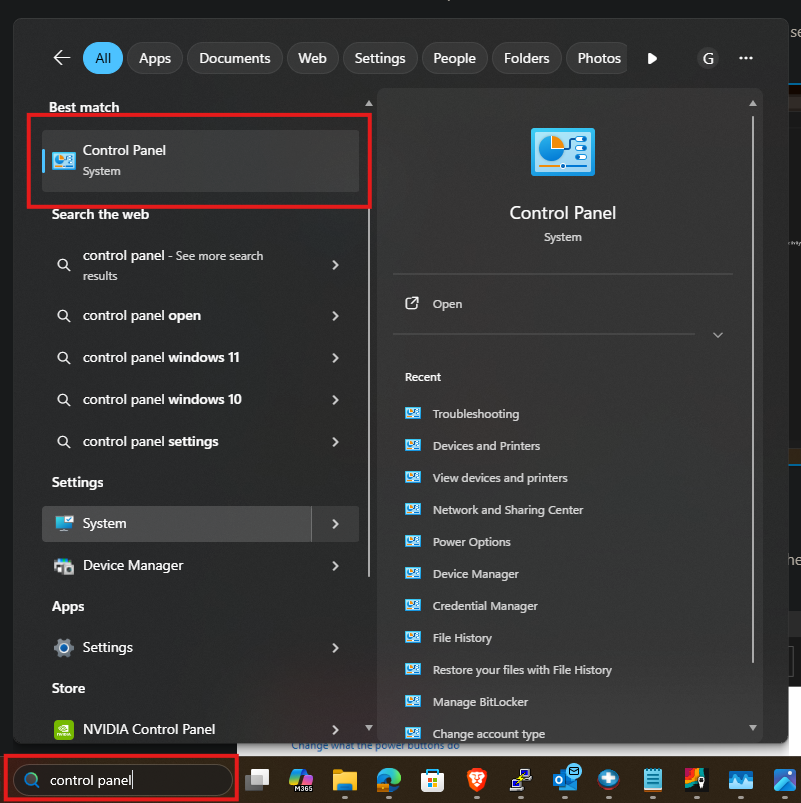Open the three-dots more options menu
This screenshot has width=801, height=803.
coord(746,58)
